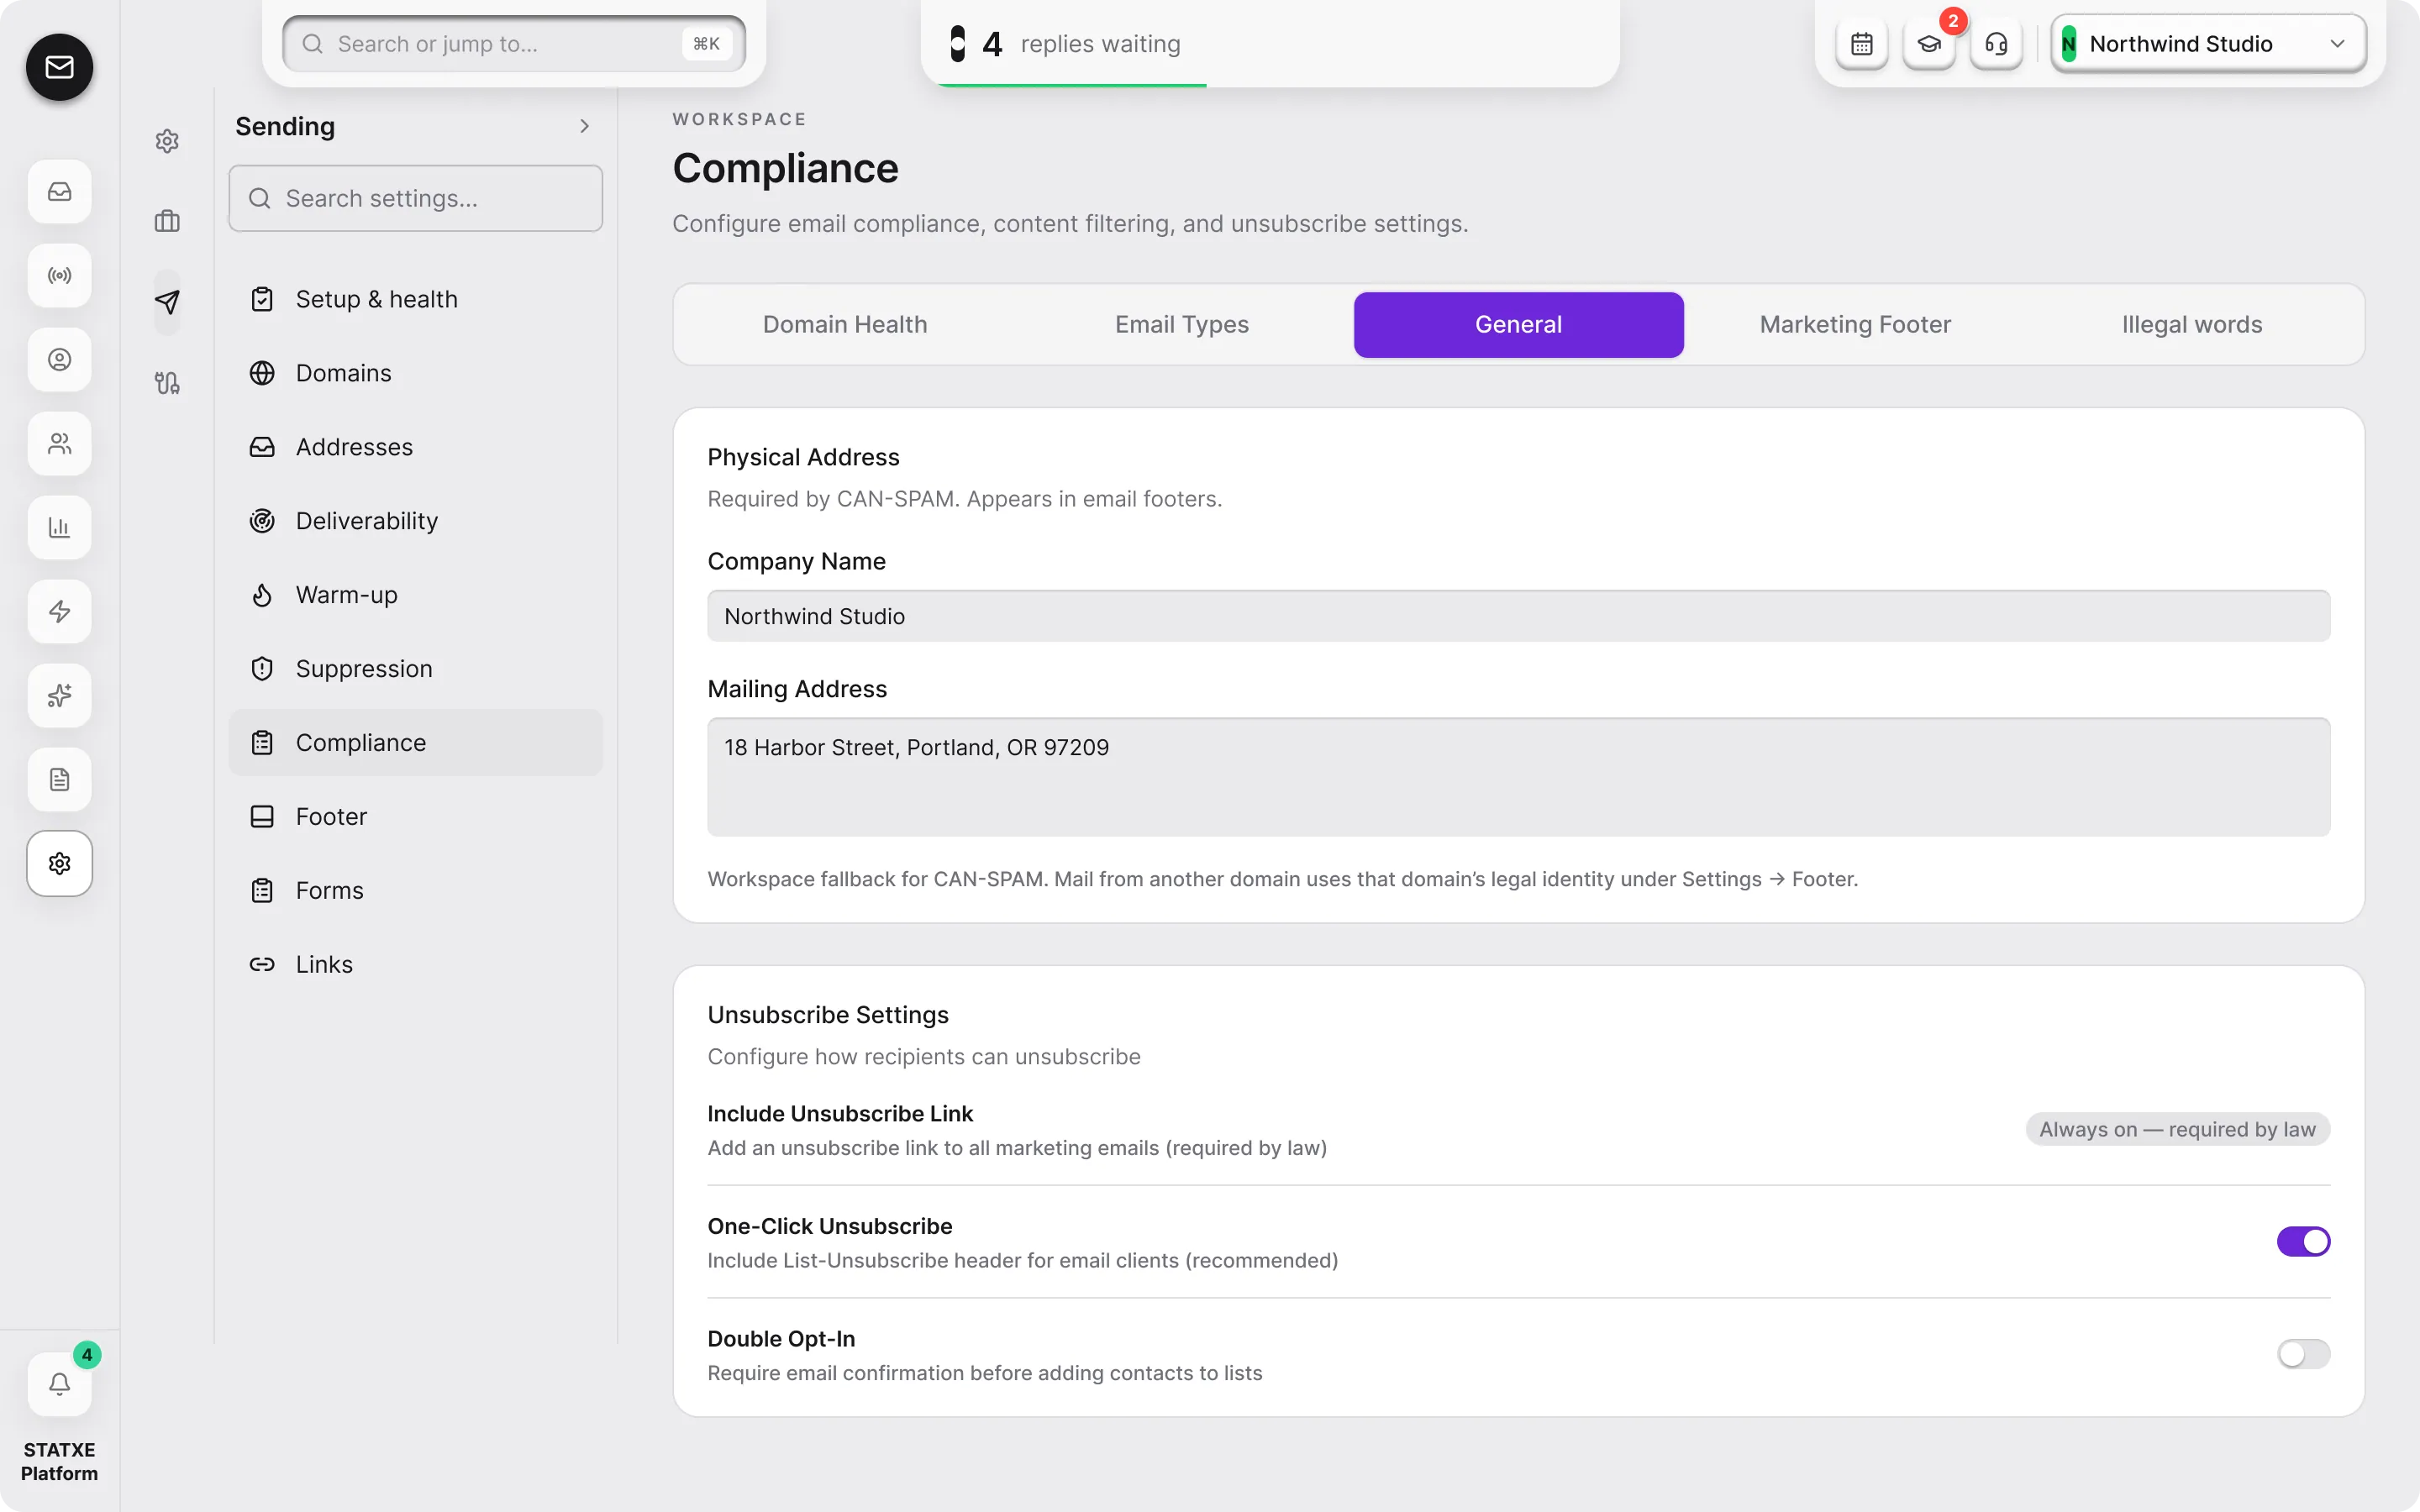Open the document templates icon

click(59, 779)
